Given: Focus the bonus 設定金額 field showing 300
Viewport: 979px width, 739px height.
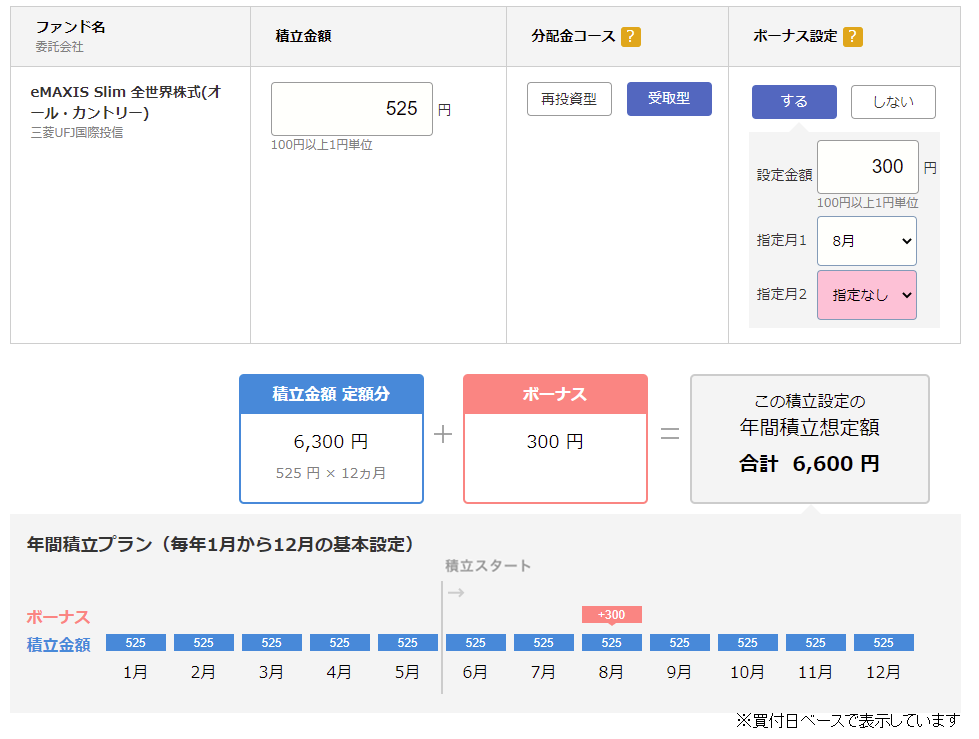Looking at the screenshot, I should tap(867, 167).
